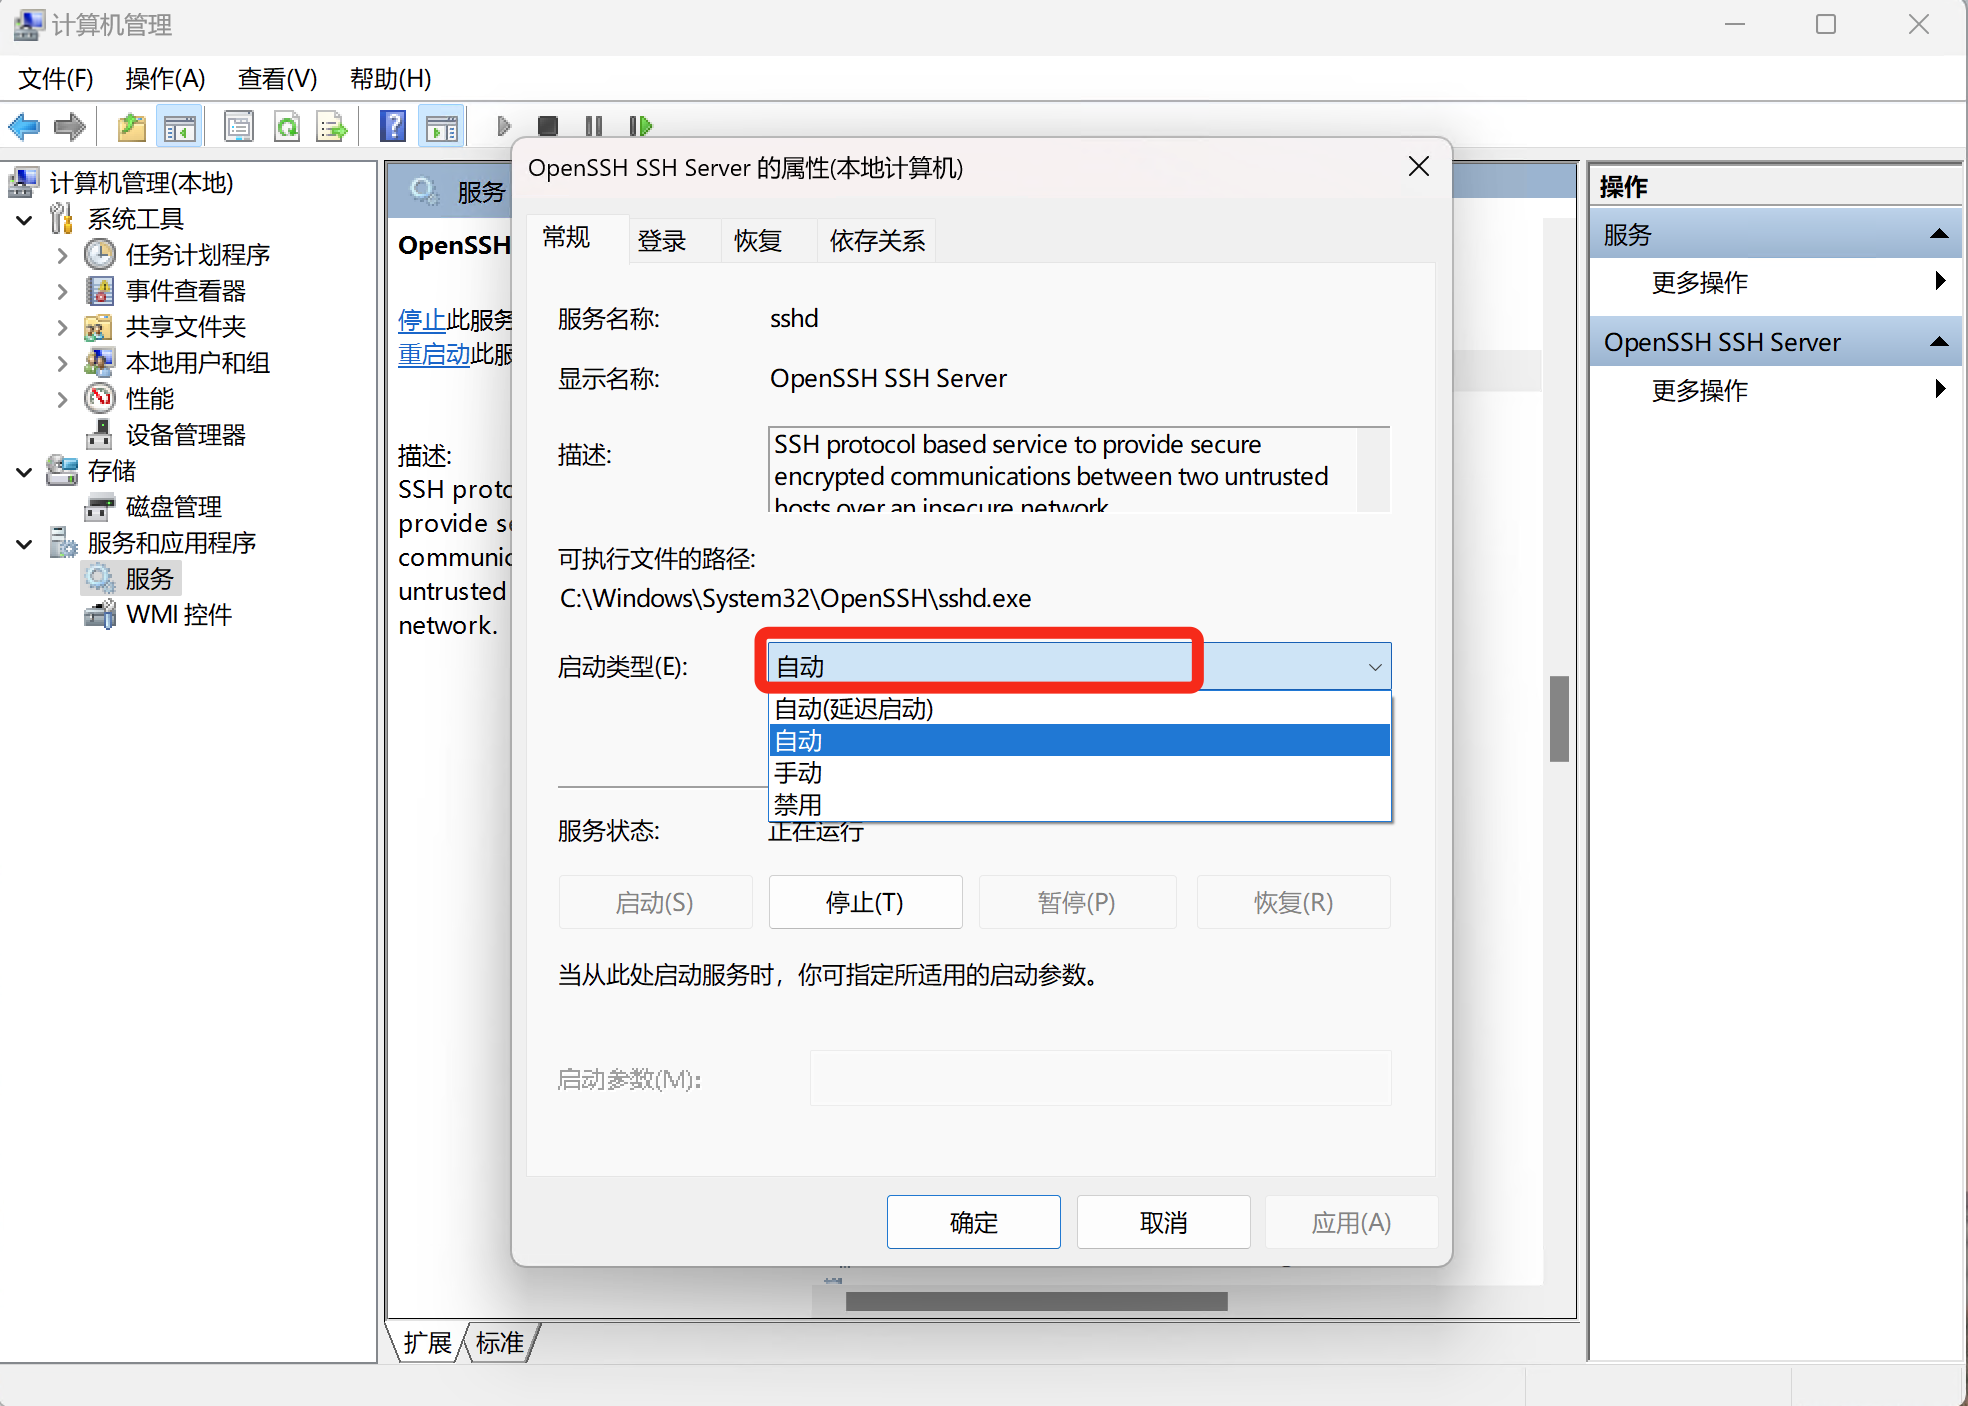Open the 操作(A) menu
The image size is (1968, 1406).
[x=166, y=78]
